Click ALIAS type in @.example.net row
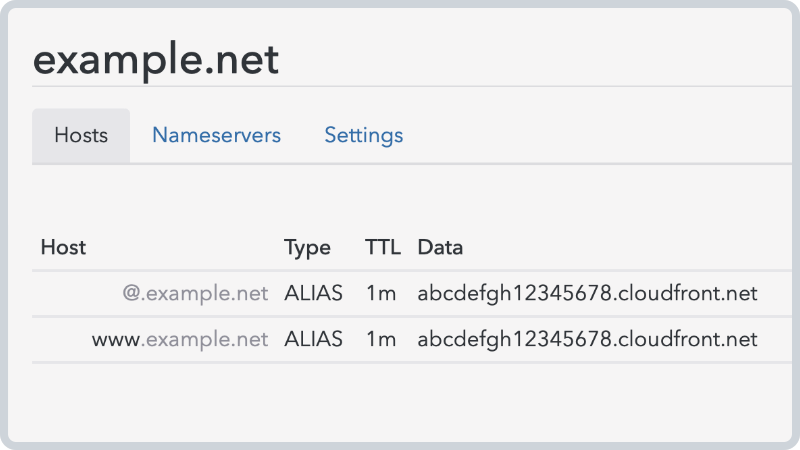 (313, 293)
